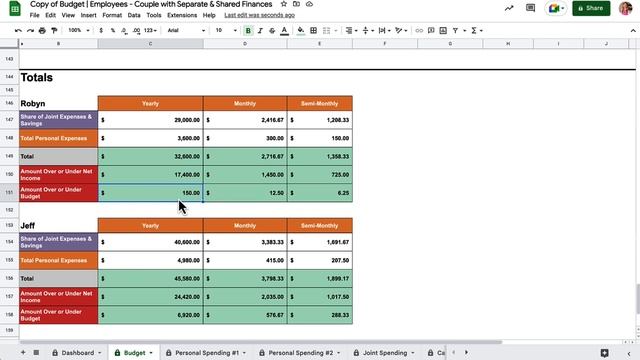This screenshot has width=640, height=360.
Task: Open the Edit menu
Action: 50,15
